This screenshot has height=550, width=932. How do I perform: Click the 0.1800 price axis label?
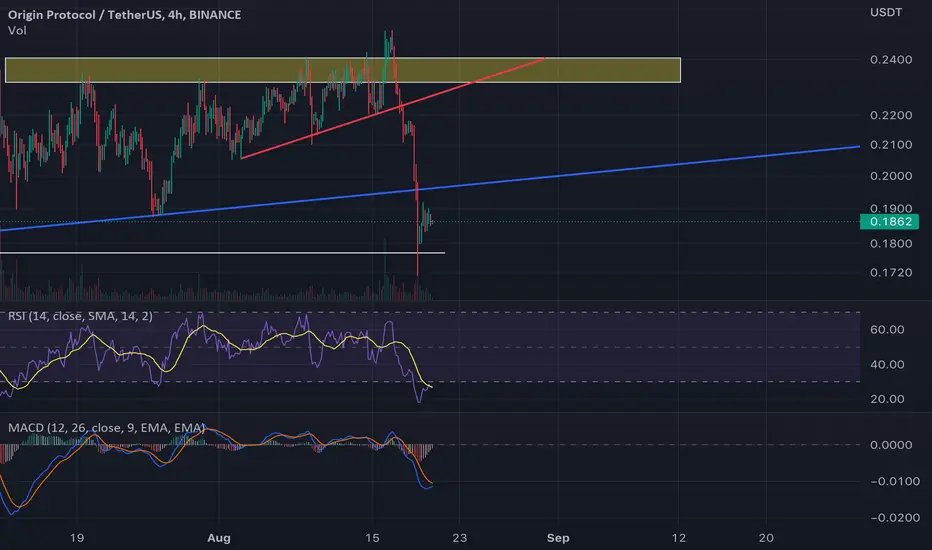(890, 244)
